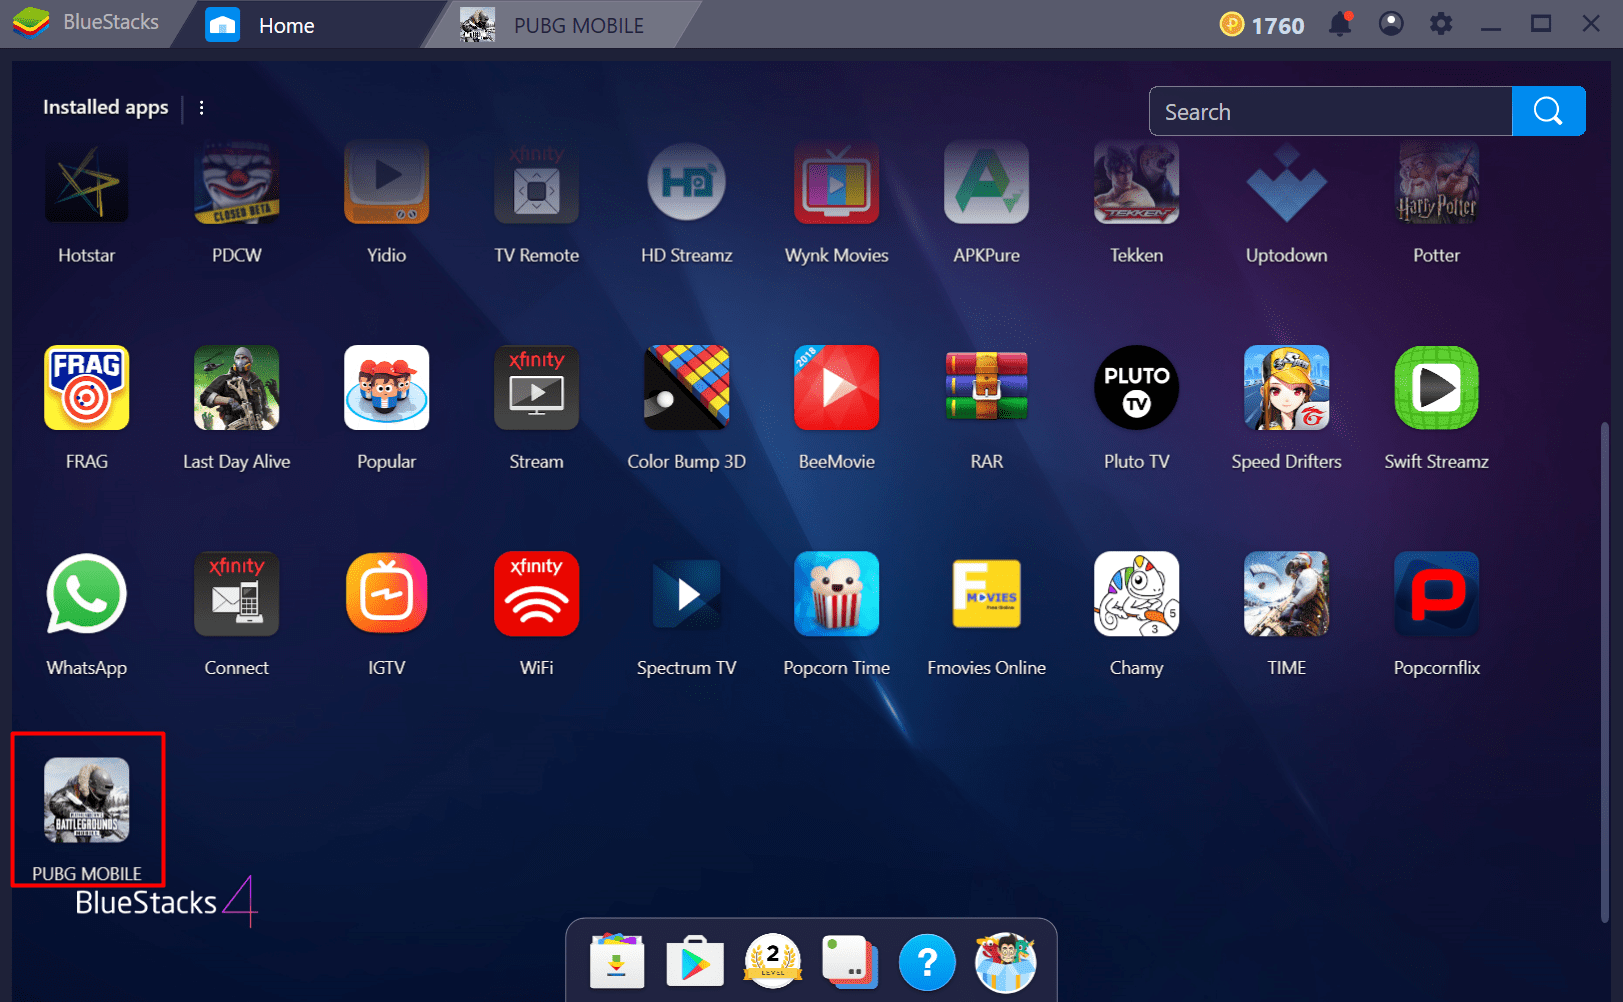The width and height of the screenshot is (1623, 1002).
Task: Open the Uptodown app
Action: point(1287,182)
